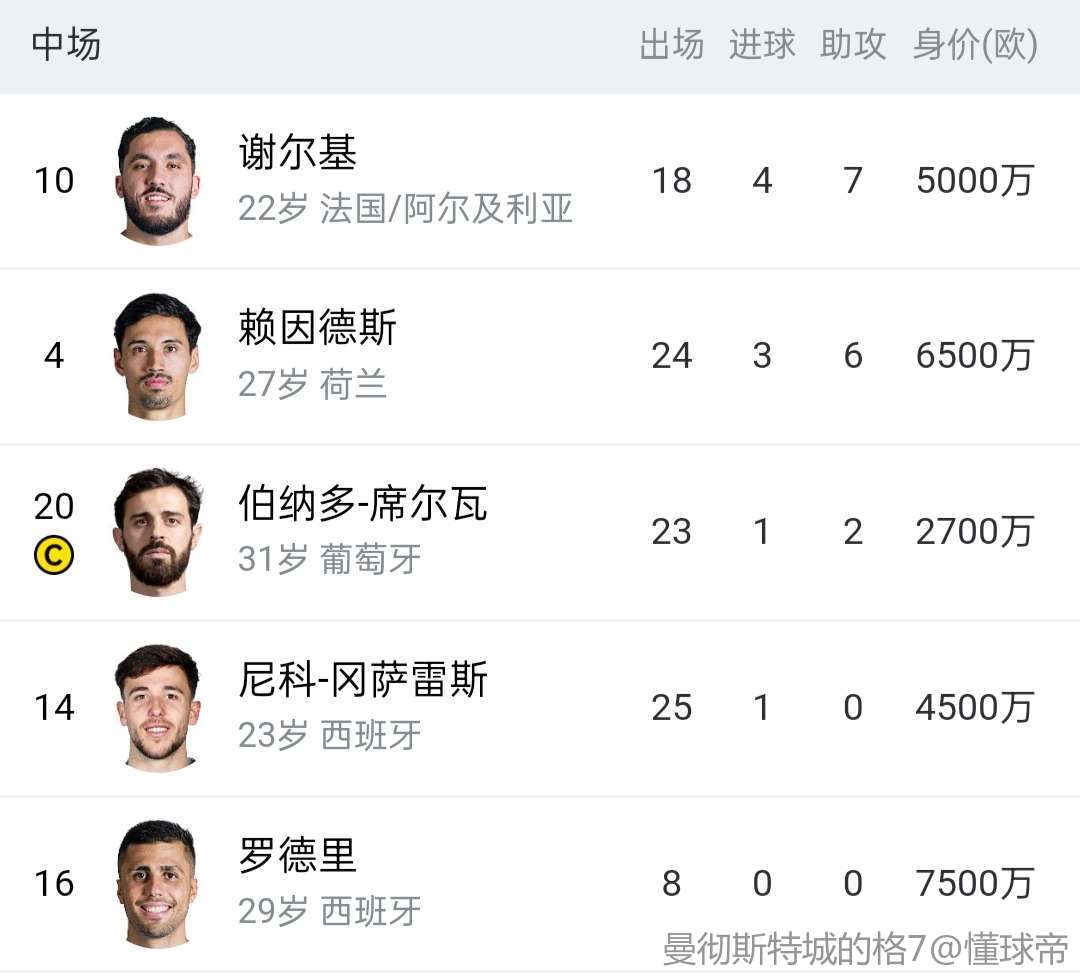1080x980 pixels.
Task: Tap shirt number 10 beside Cherki
Action: click(54, 181)
